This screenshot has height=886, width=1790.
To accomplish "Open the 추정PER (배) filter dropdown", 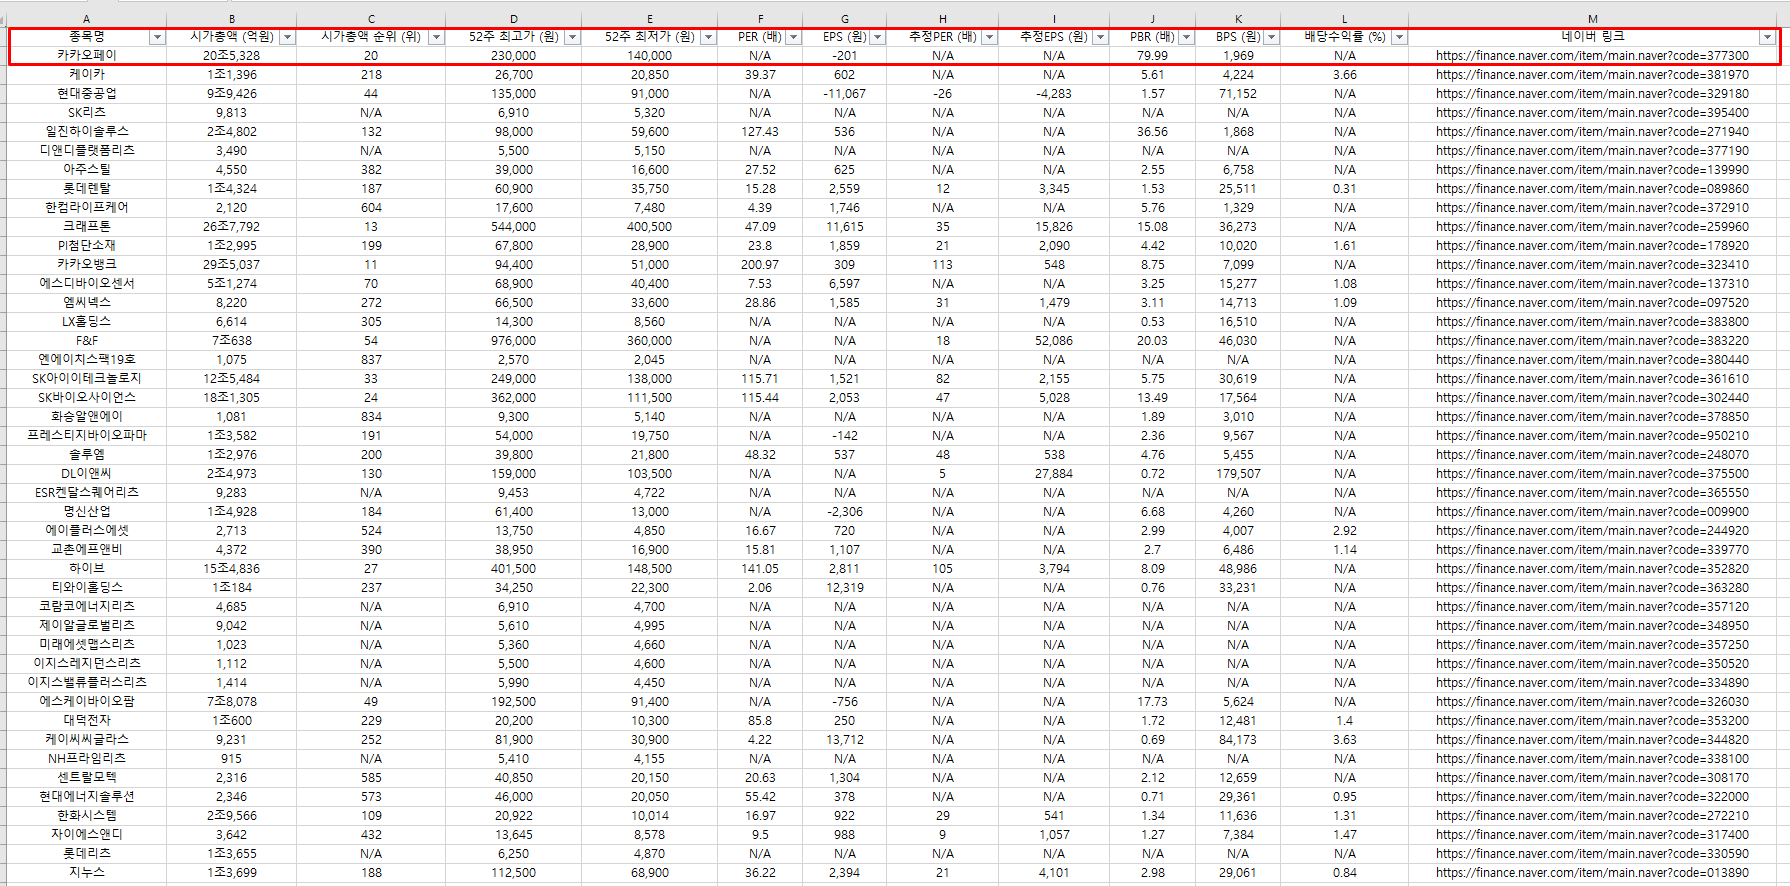I will coord(989,37).
